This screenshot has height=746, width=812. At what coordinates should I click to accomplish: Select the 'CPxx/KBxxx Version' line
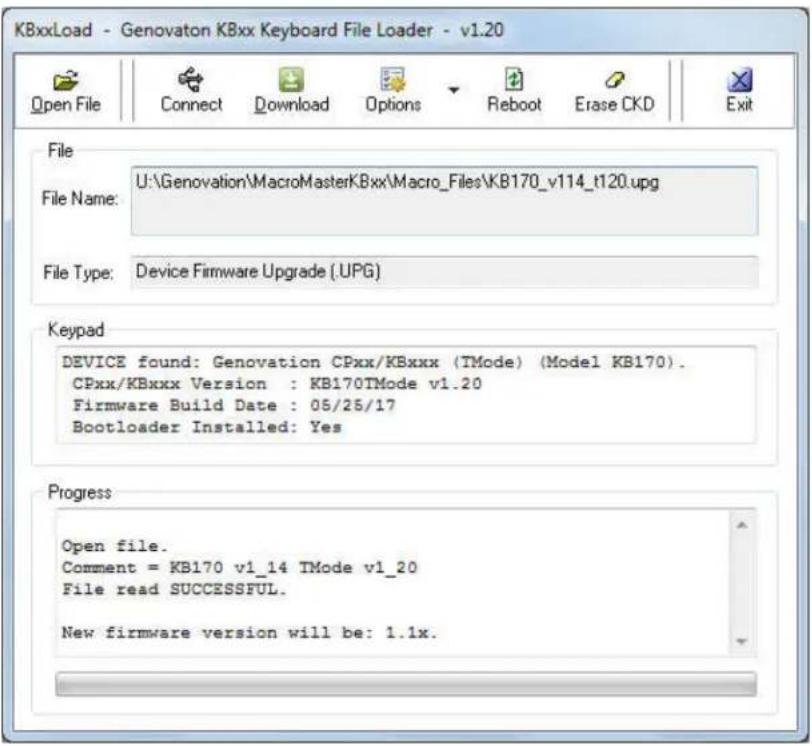coord(277,384)
